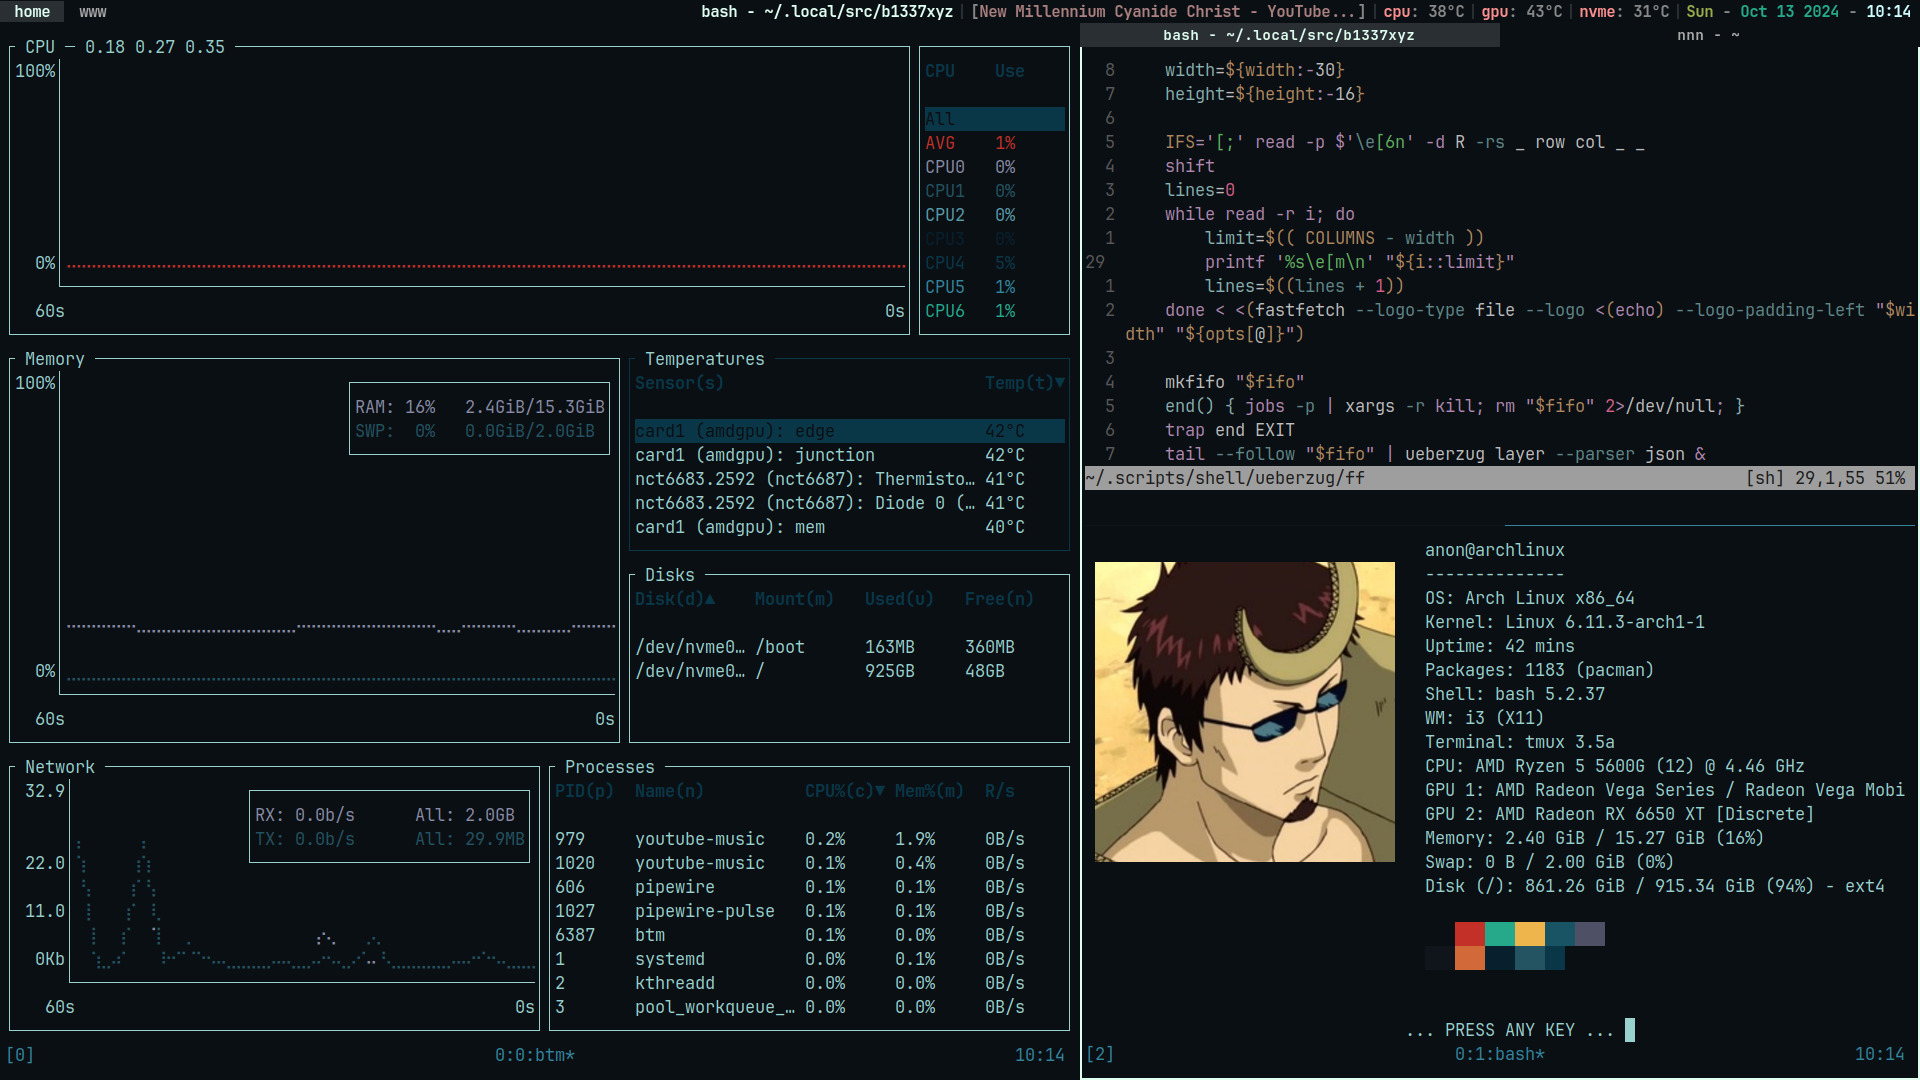Click the nvme temperature status bar entry
Image resolution: width=1920 pixels, height=1080 pixels.
coord(1624,12)
